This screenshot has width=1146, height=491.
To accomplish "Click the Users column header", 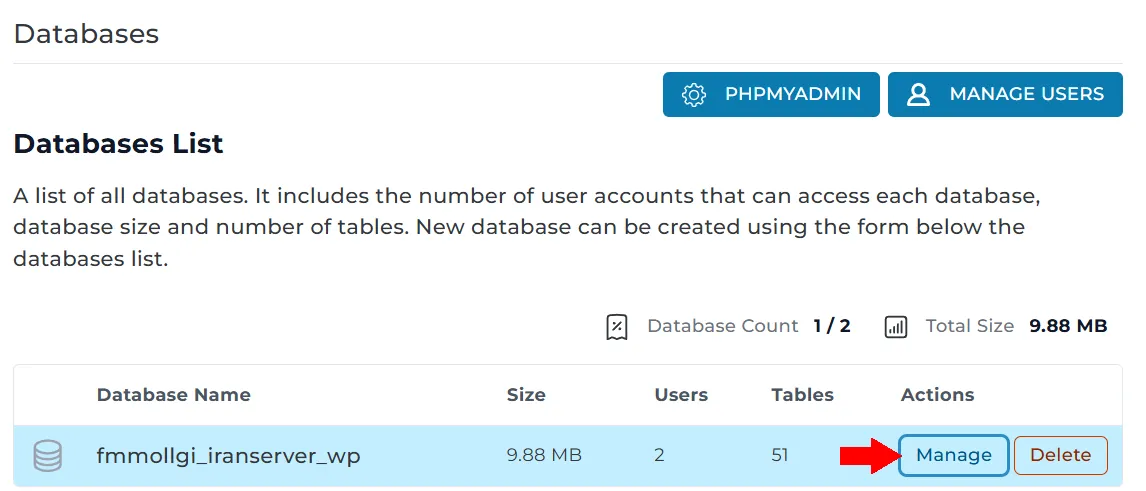I will click(x=681, y=395).
